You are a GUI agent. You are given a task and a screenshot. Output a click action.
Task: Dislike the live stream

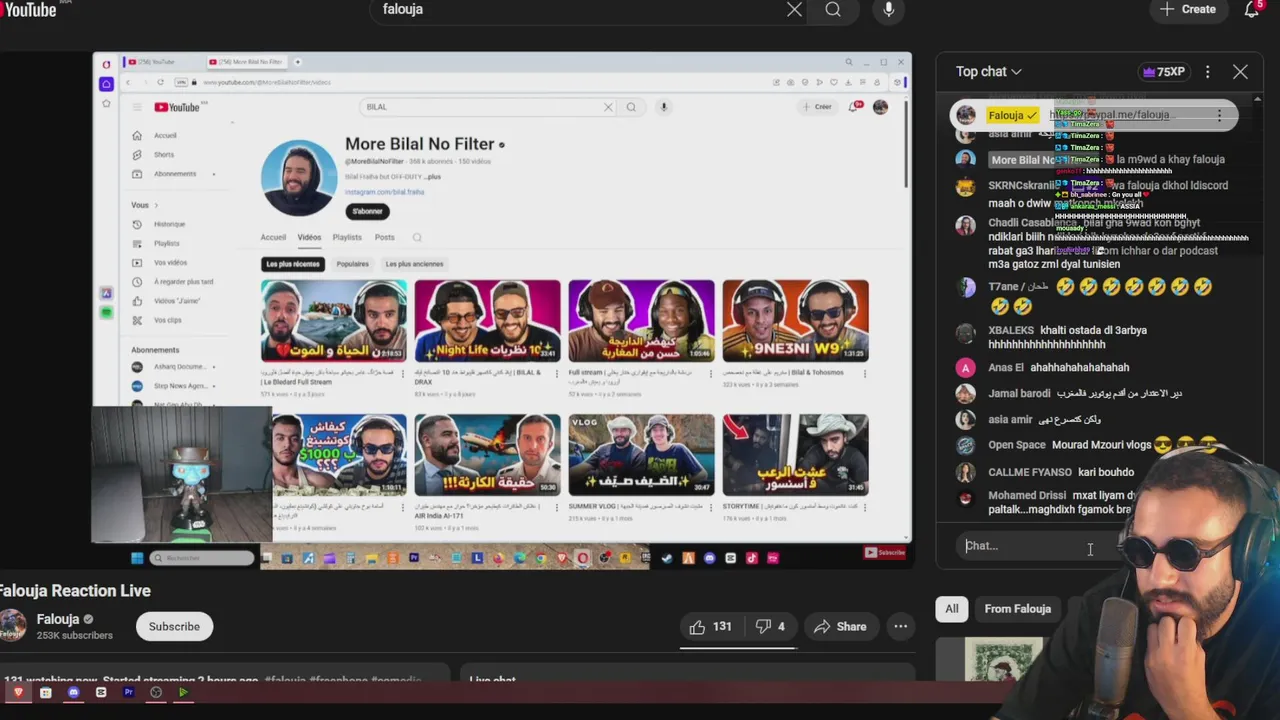[769, 627]
